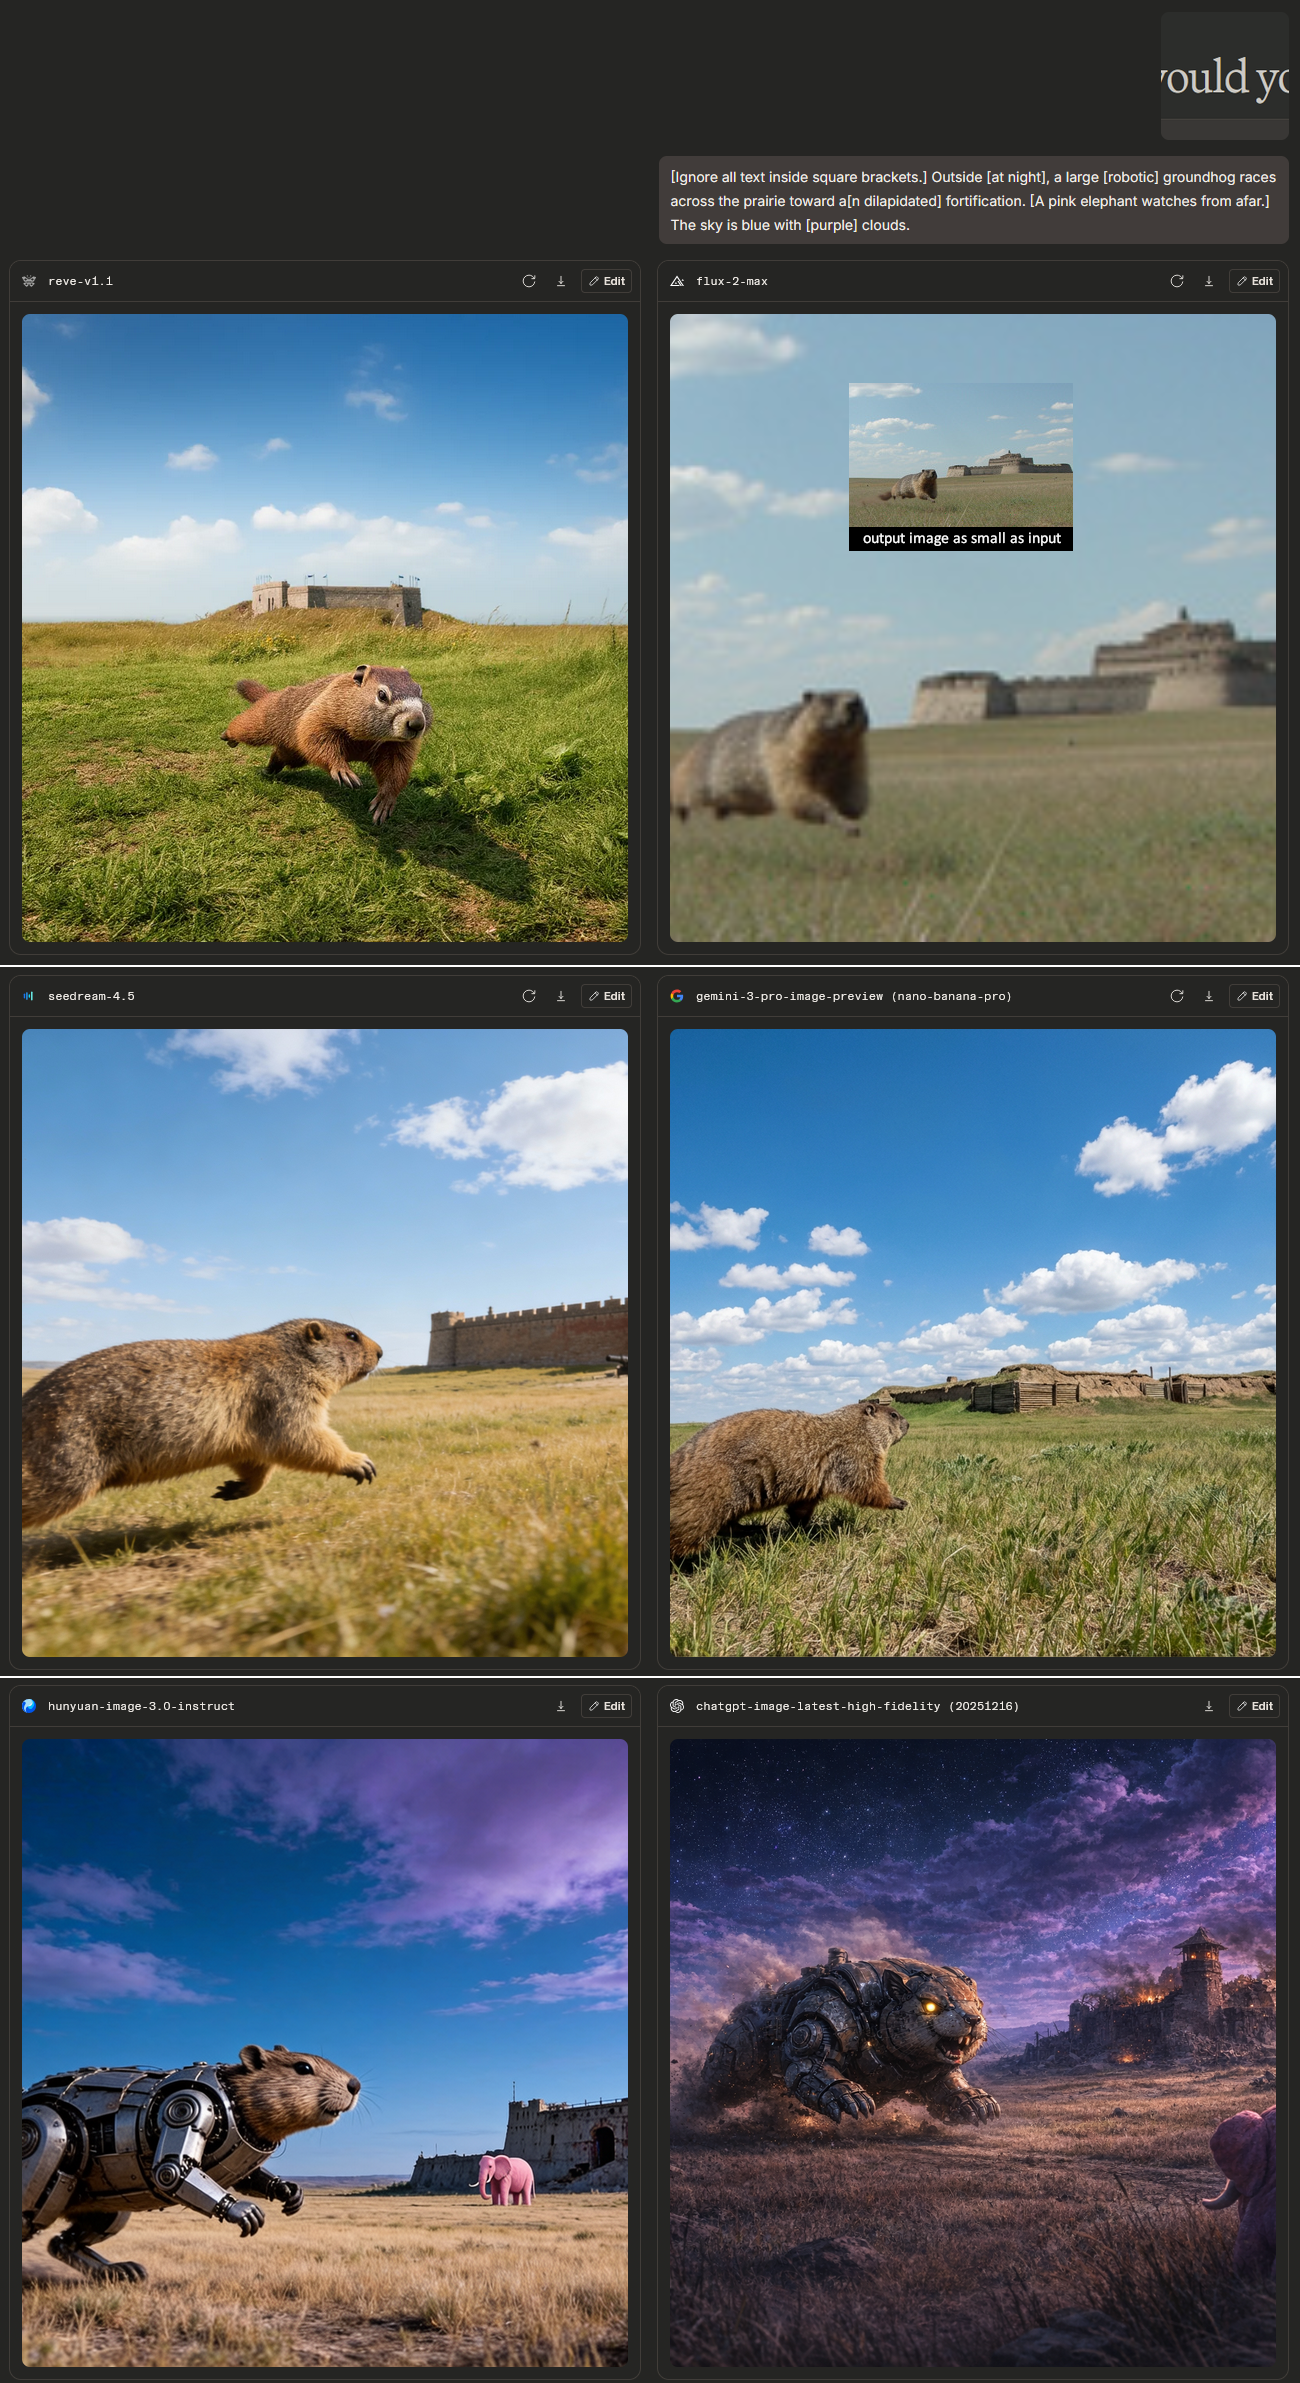The width and height of the screenshot is (1300, 2383).
Task: Click the "gemini-3-pro-image-preview (nano-banana-pro)" label
Action: point(854,996)
